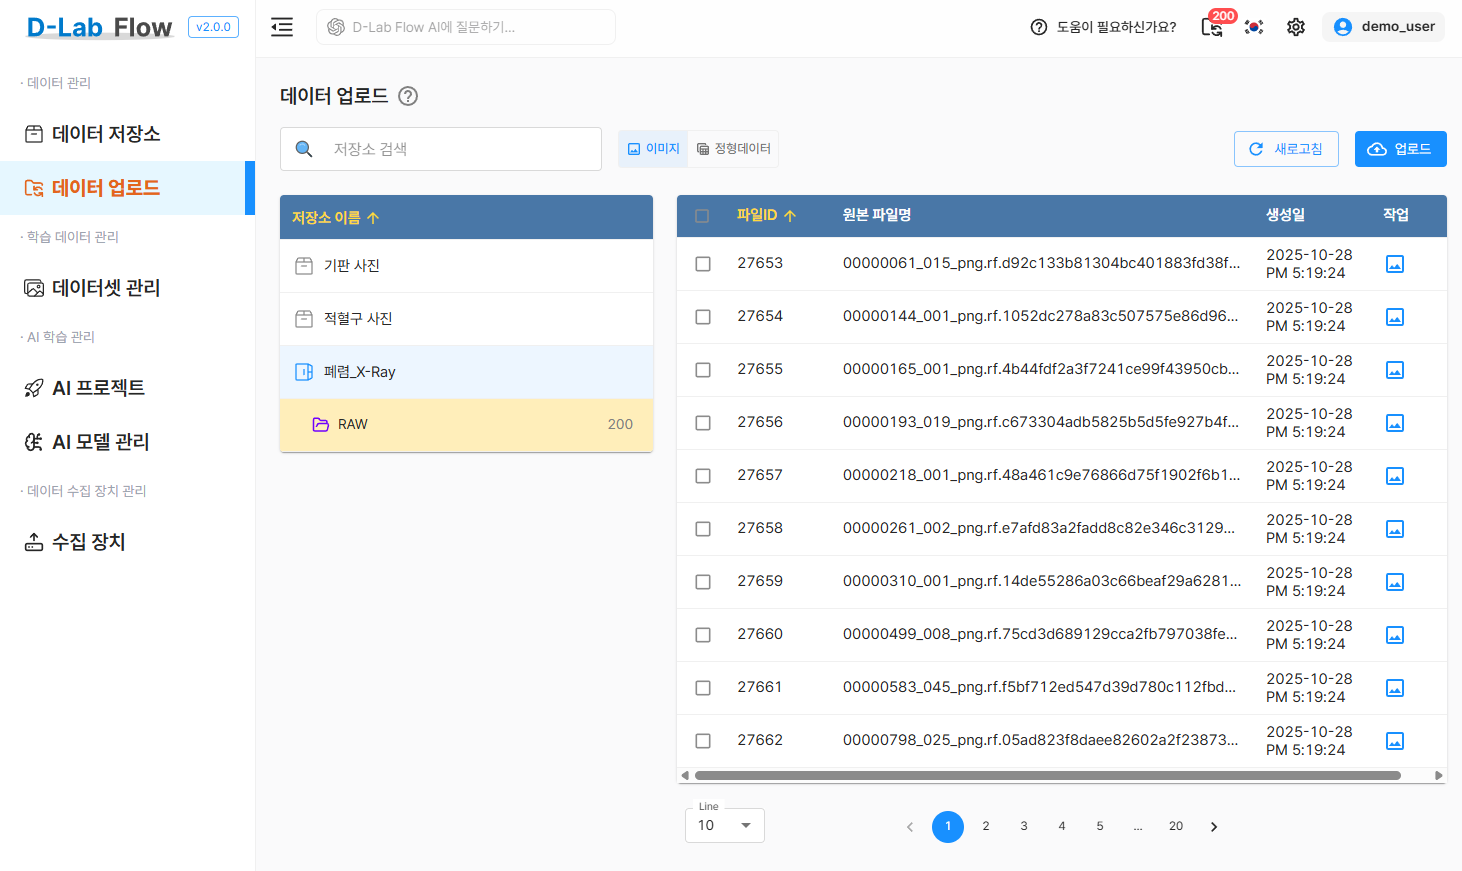Click the 업로드 button
Image resolution: width=1462 pixels, height=871 pixels.
[1400, 148]
